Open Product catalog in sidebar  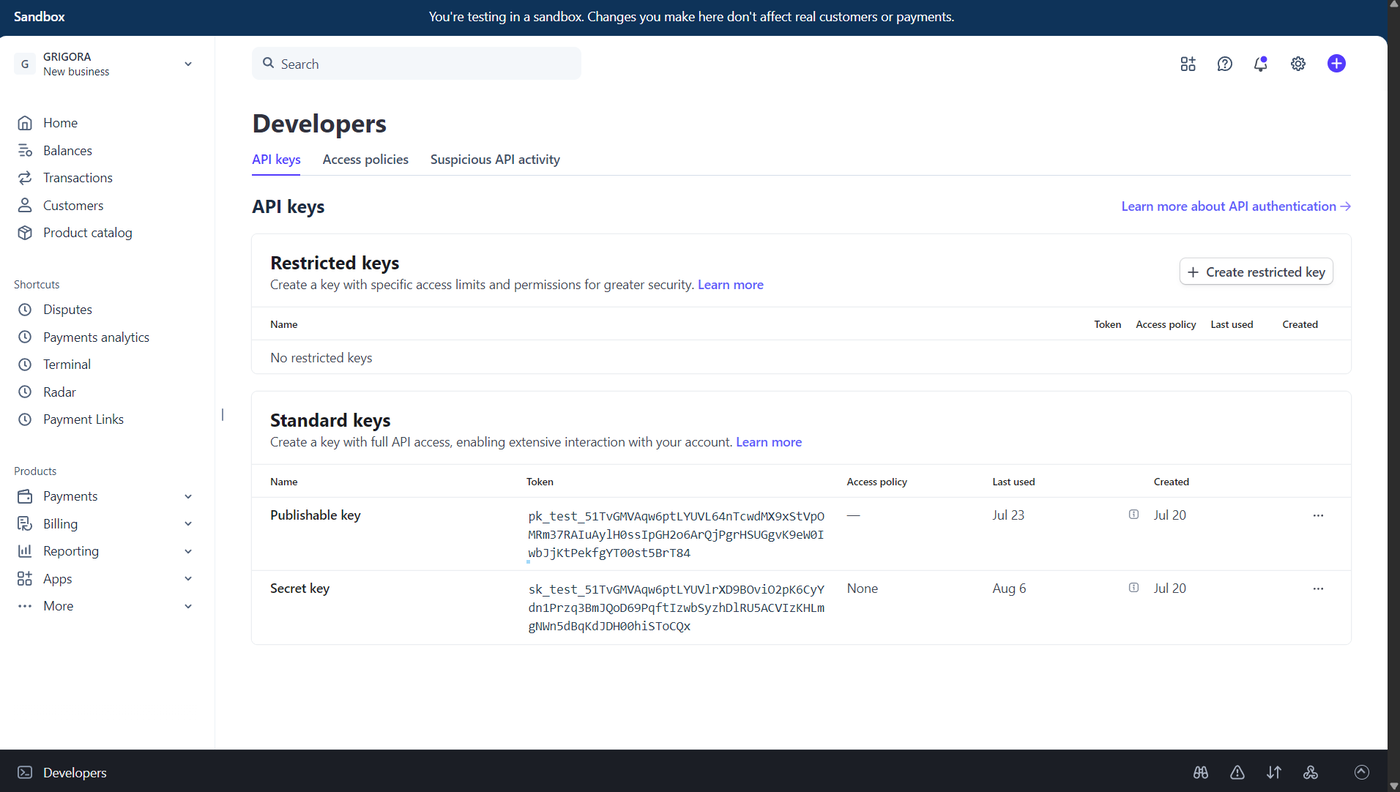[87, 233]
